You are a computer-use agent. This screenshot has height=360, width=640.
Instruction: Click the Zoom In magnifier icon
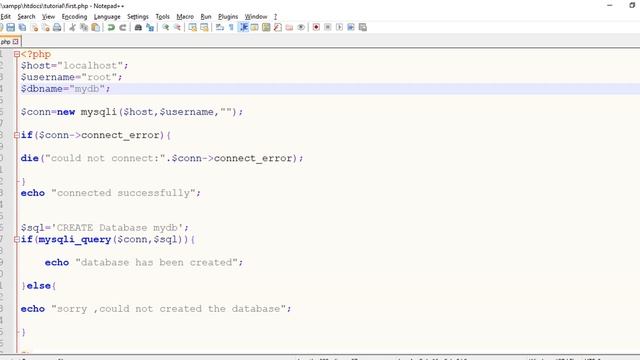tap(165, 27)
